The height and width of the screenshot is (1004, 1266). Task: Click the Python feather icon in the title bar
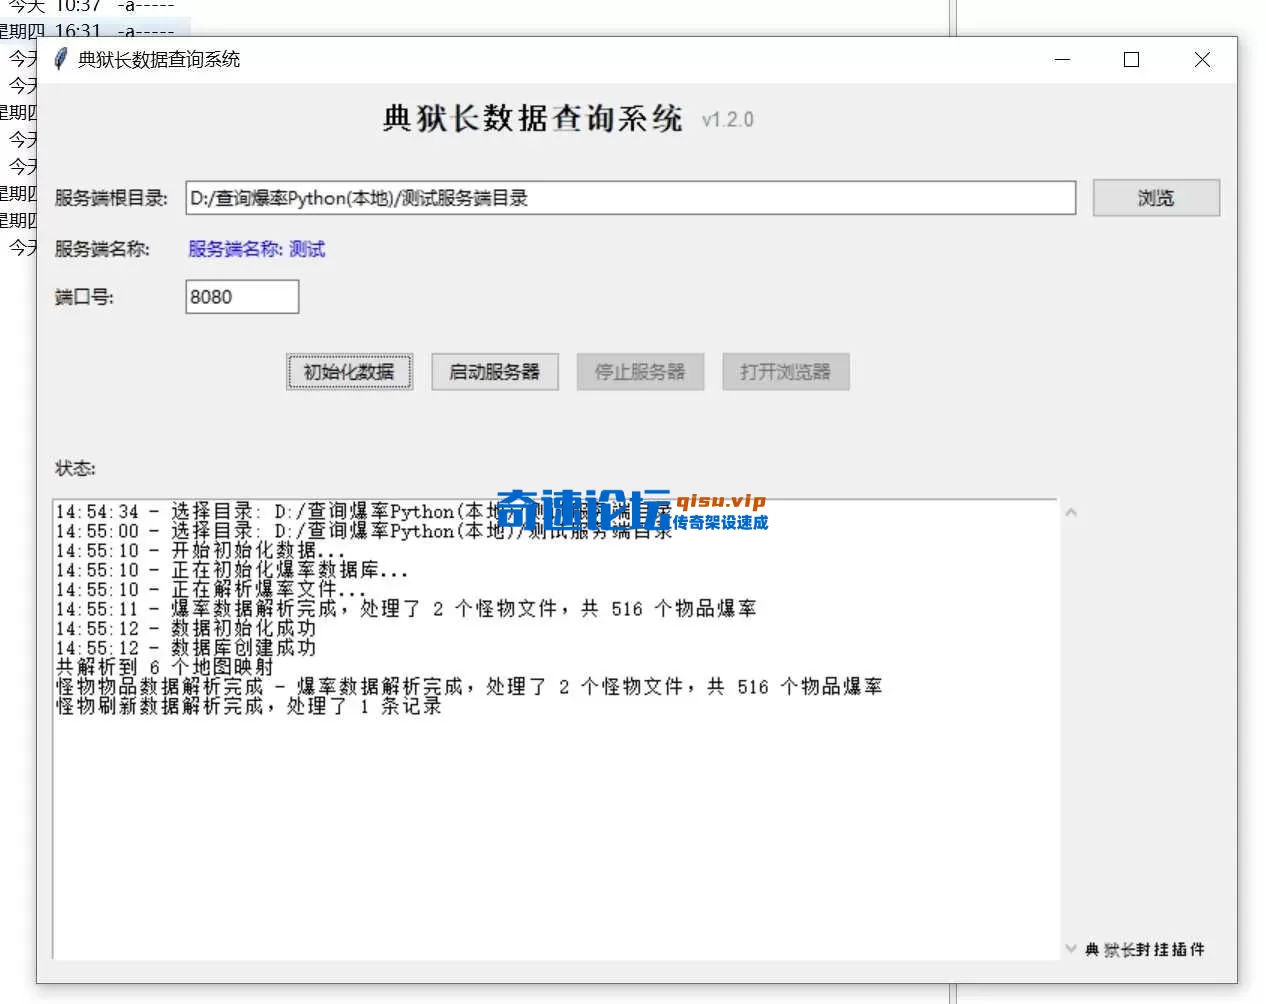[x=59, y=59]
